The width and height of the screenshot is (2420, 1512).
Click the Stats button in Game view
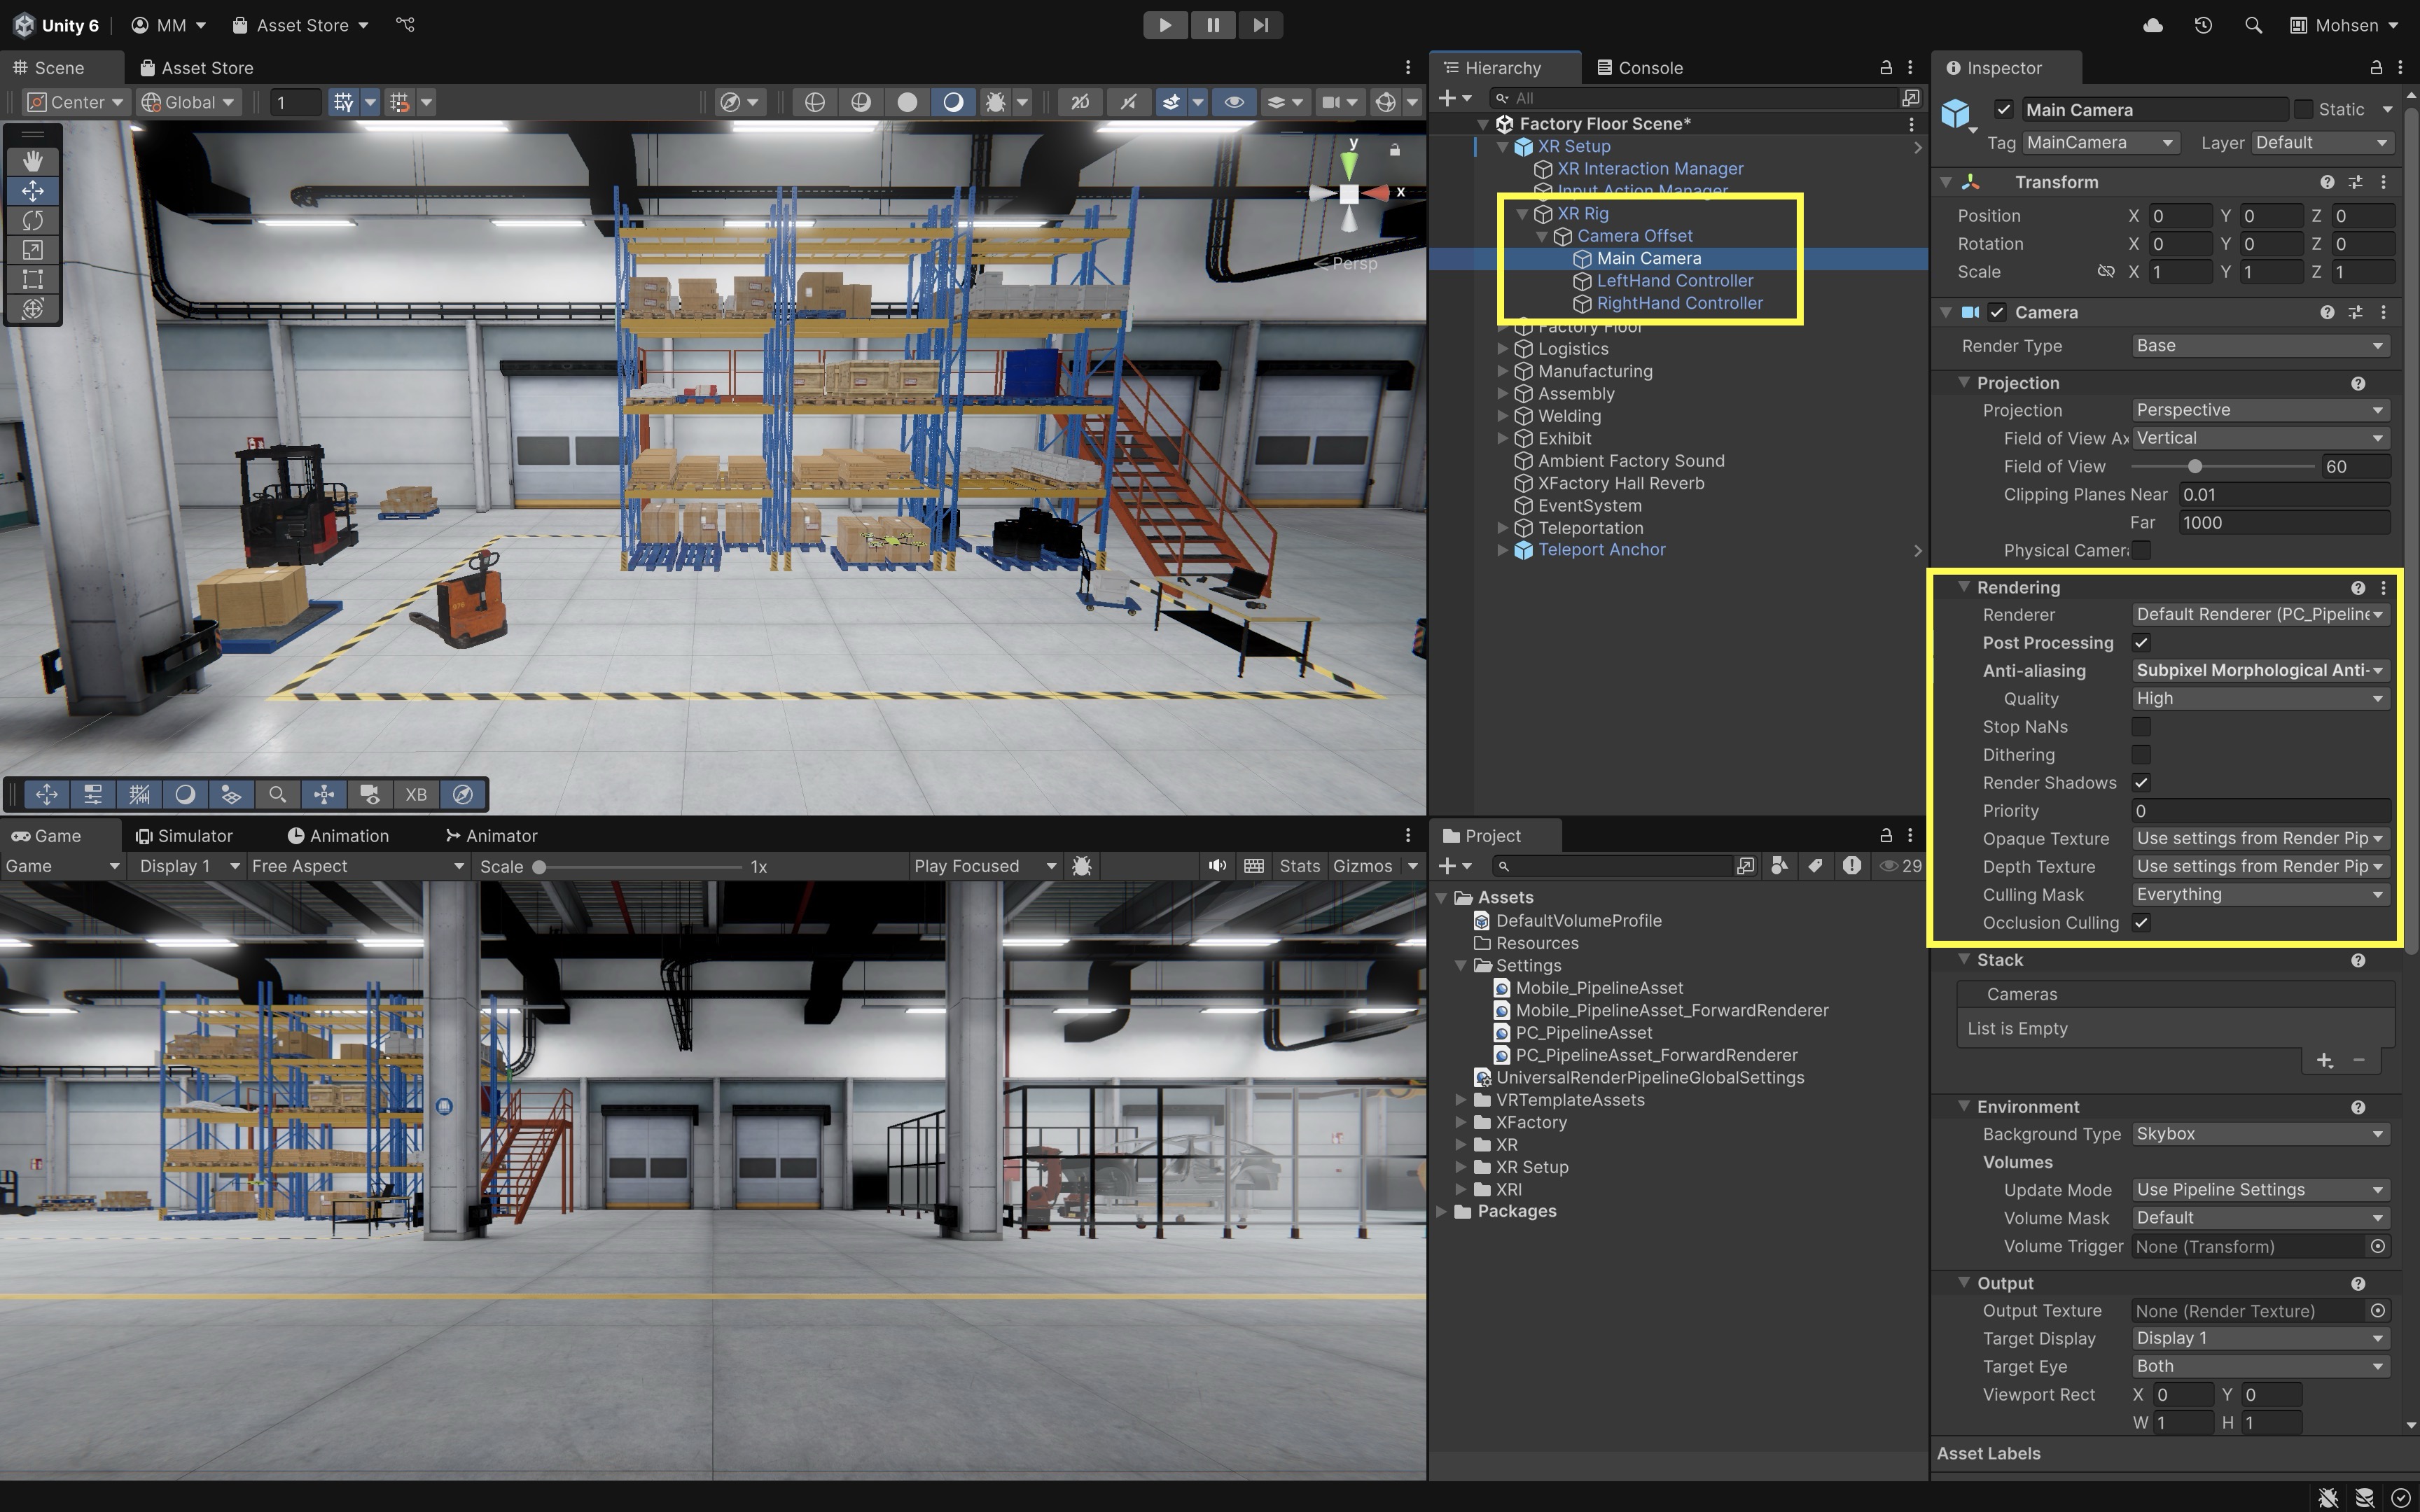pos(1299,866)
